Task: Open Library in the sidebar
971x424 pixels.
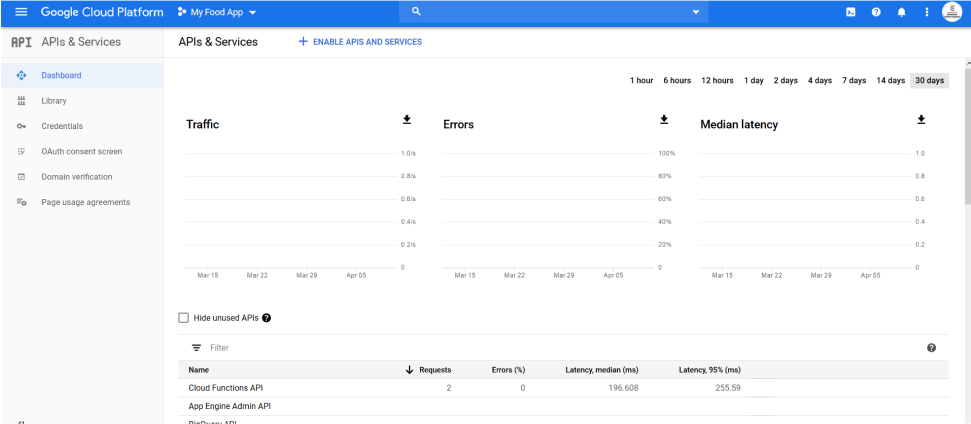Action: tap(54, 101)
